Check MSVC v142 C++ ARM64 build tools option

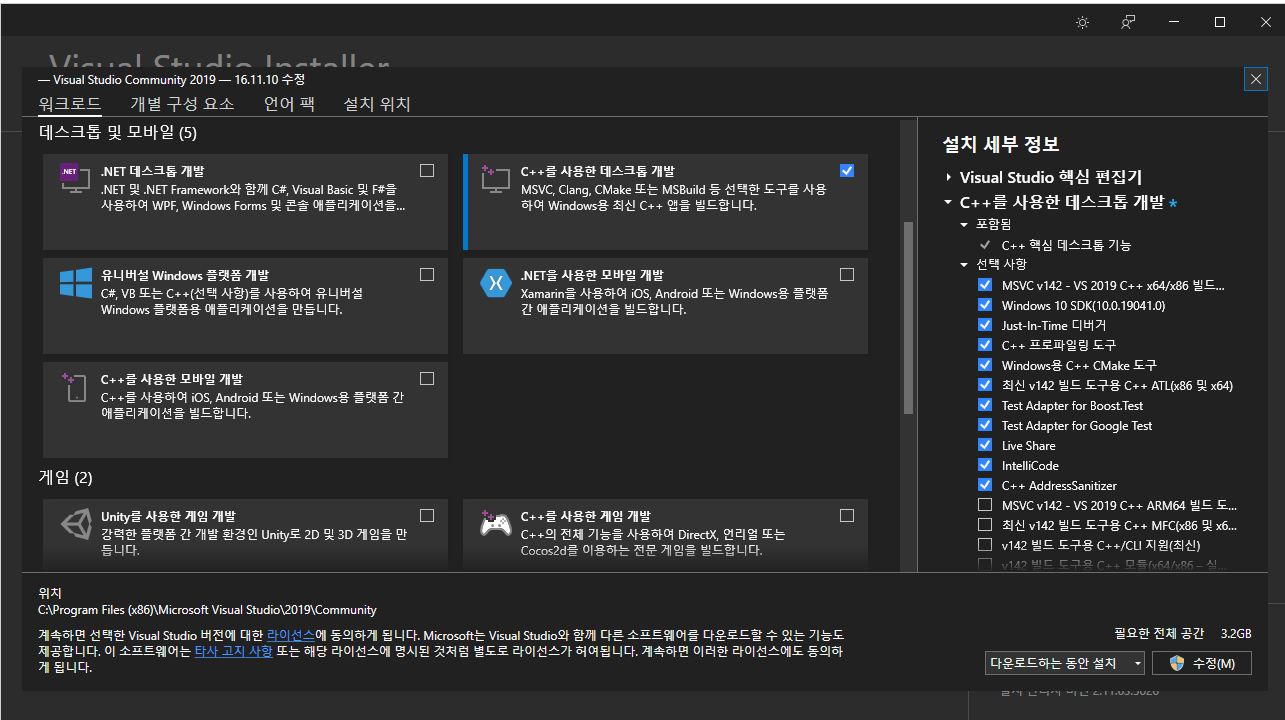(x=985, y=505)
